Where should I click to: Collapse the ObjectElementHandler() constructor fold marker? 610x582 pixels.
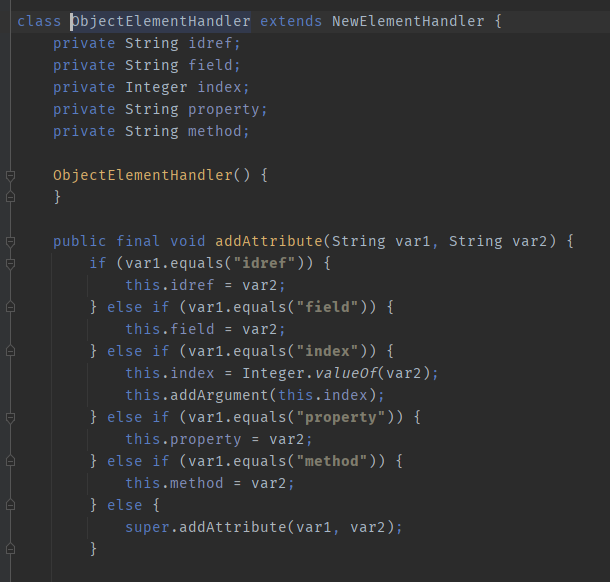tap(11, 176)
